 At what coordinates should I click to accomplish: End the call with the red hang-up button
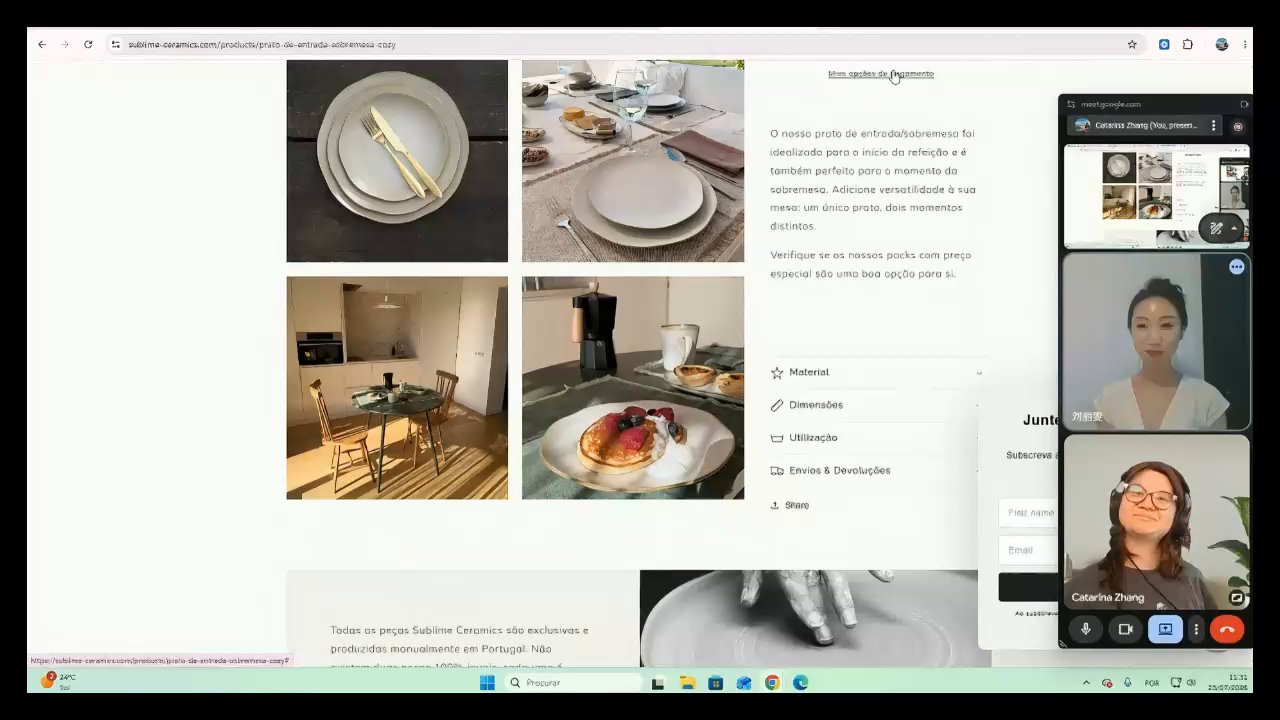pos(1227,629)
